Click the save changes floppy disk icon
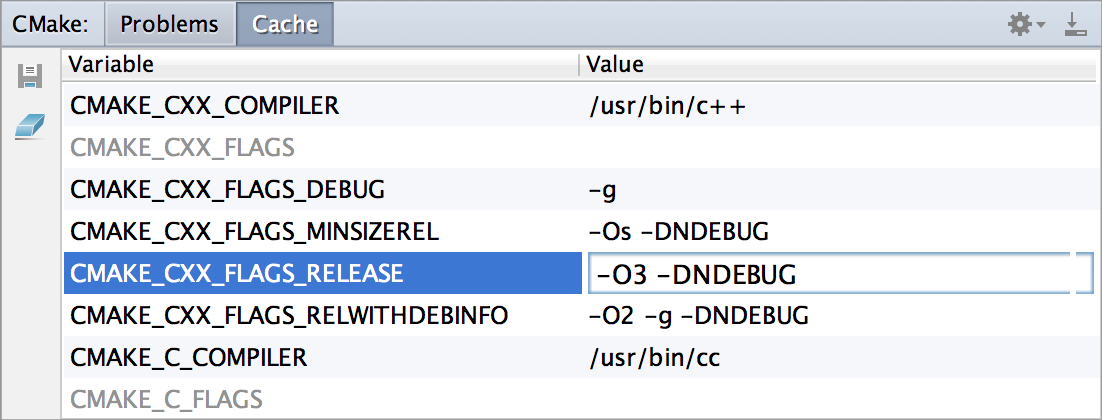The height and width of the screenshot is (420, 1102). point(30,77)
